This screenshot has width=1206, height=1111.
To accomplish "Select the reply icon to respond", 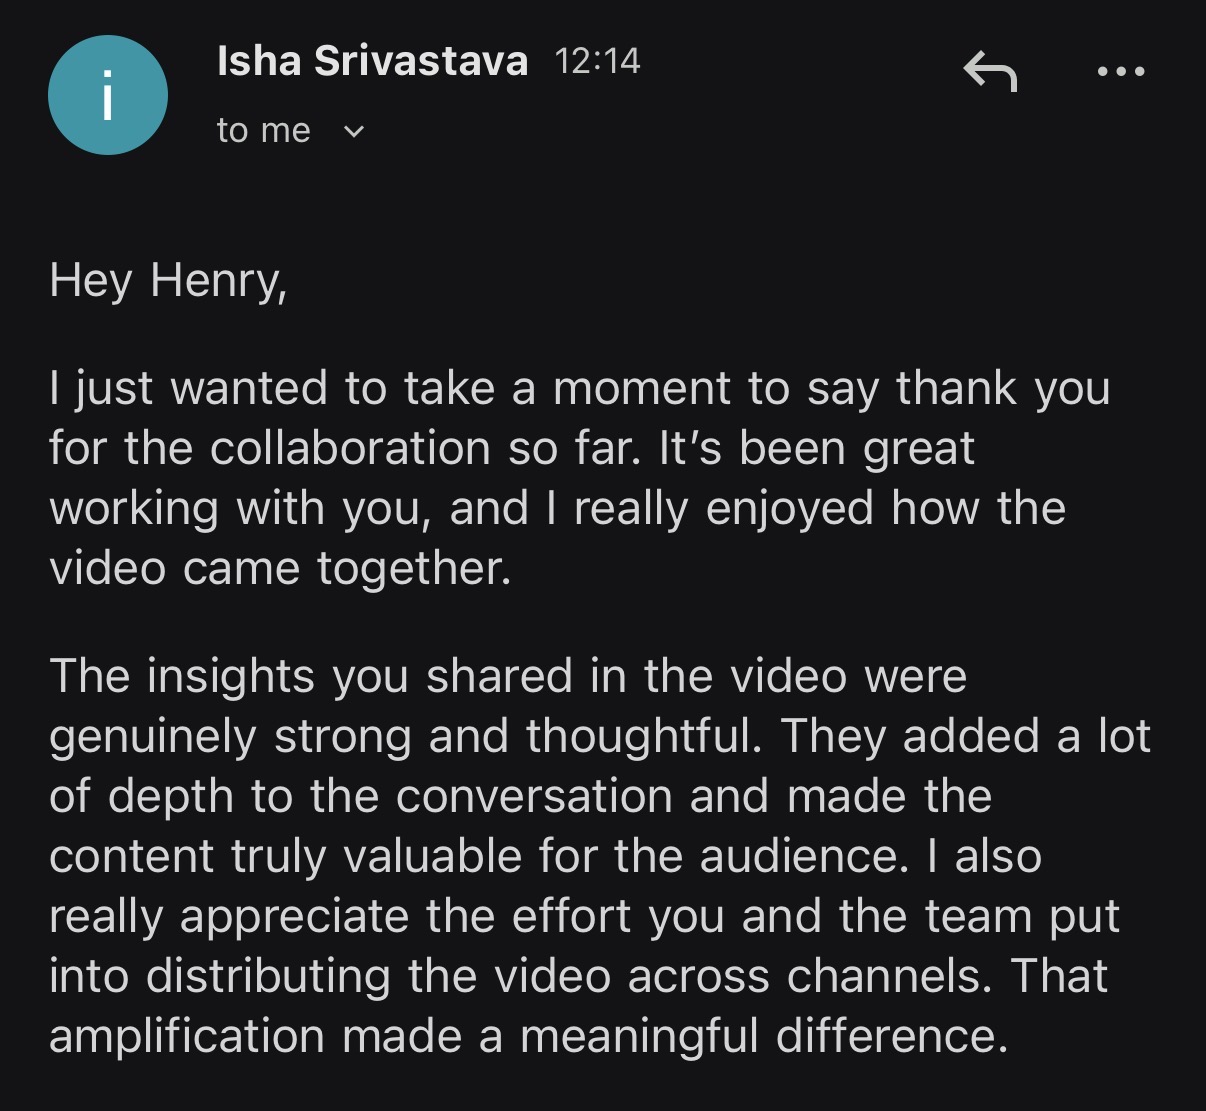I will 993,72.
